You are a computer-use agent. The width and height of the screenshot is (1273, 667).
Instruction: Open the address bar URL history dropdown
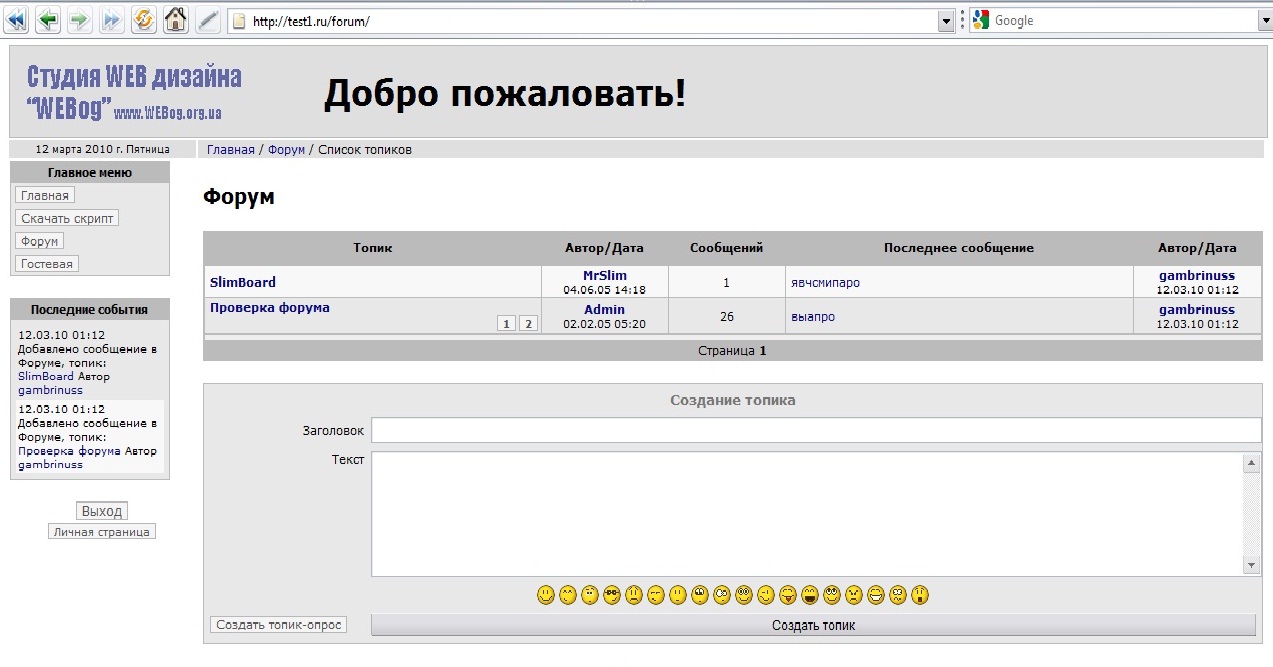pos(946,21)
